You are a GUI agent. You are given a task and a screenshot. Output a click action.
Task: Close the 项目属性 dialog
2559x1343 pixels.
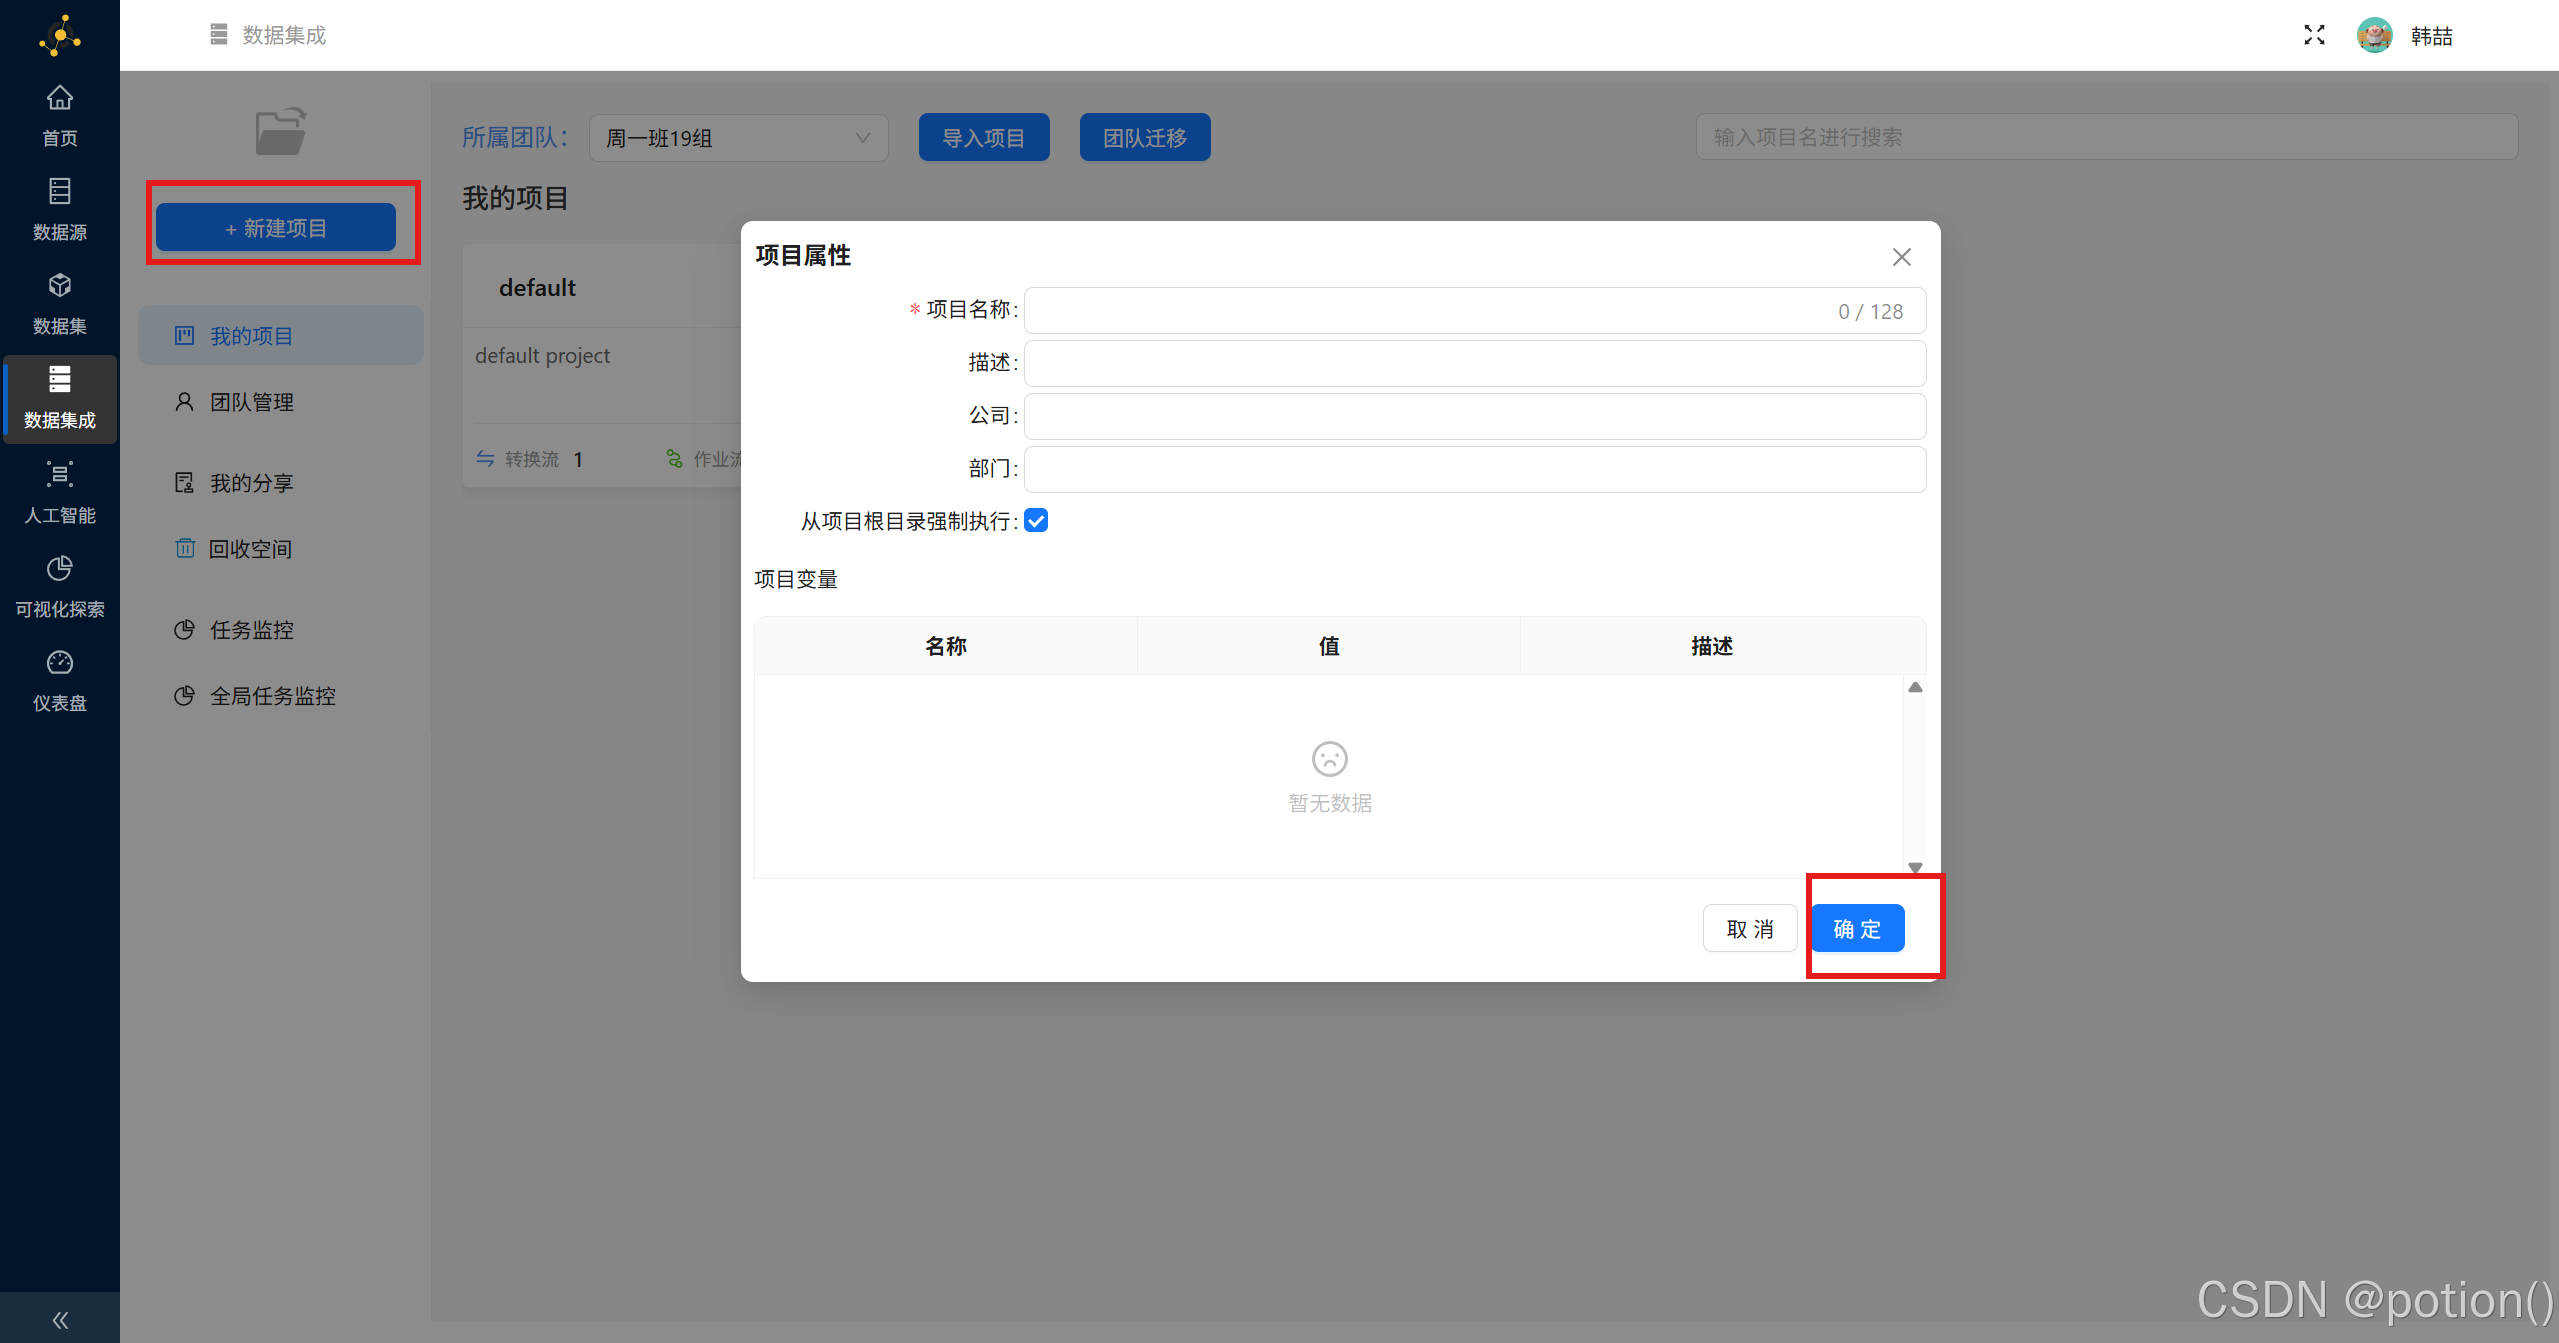pos(1900,257)
